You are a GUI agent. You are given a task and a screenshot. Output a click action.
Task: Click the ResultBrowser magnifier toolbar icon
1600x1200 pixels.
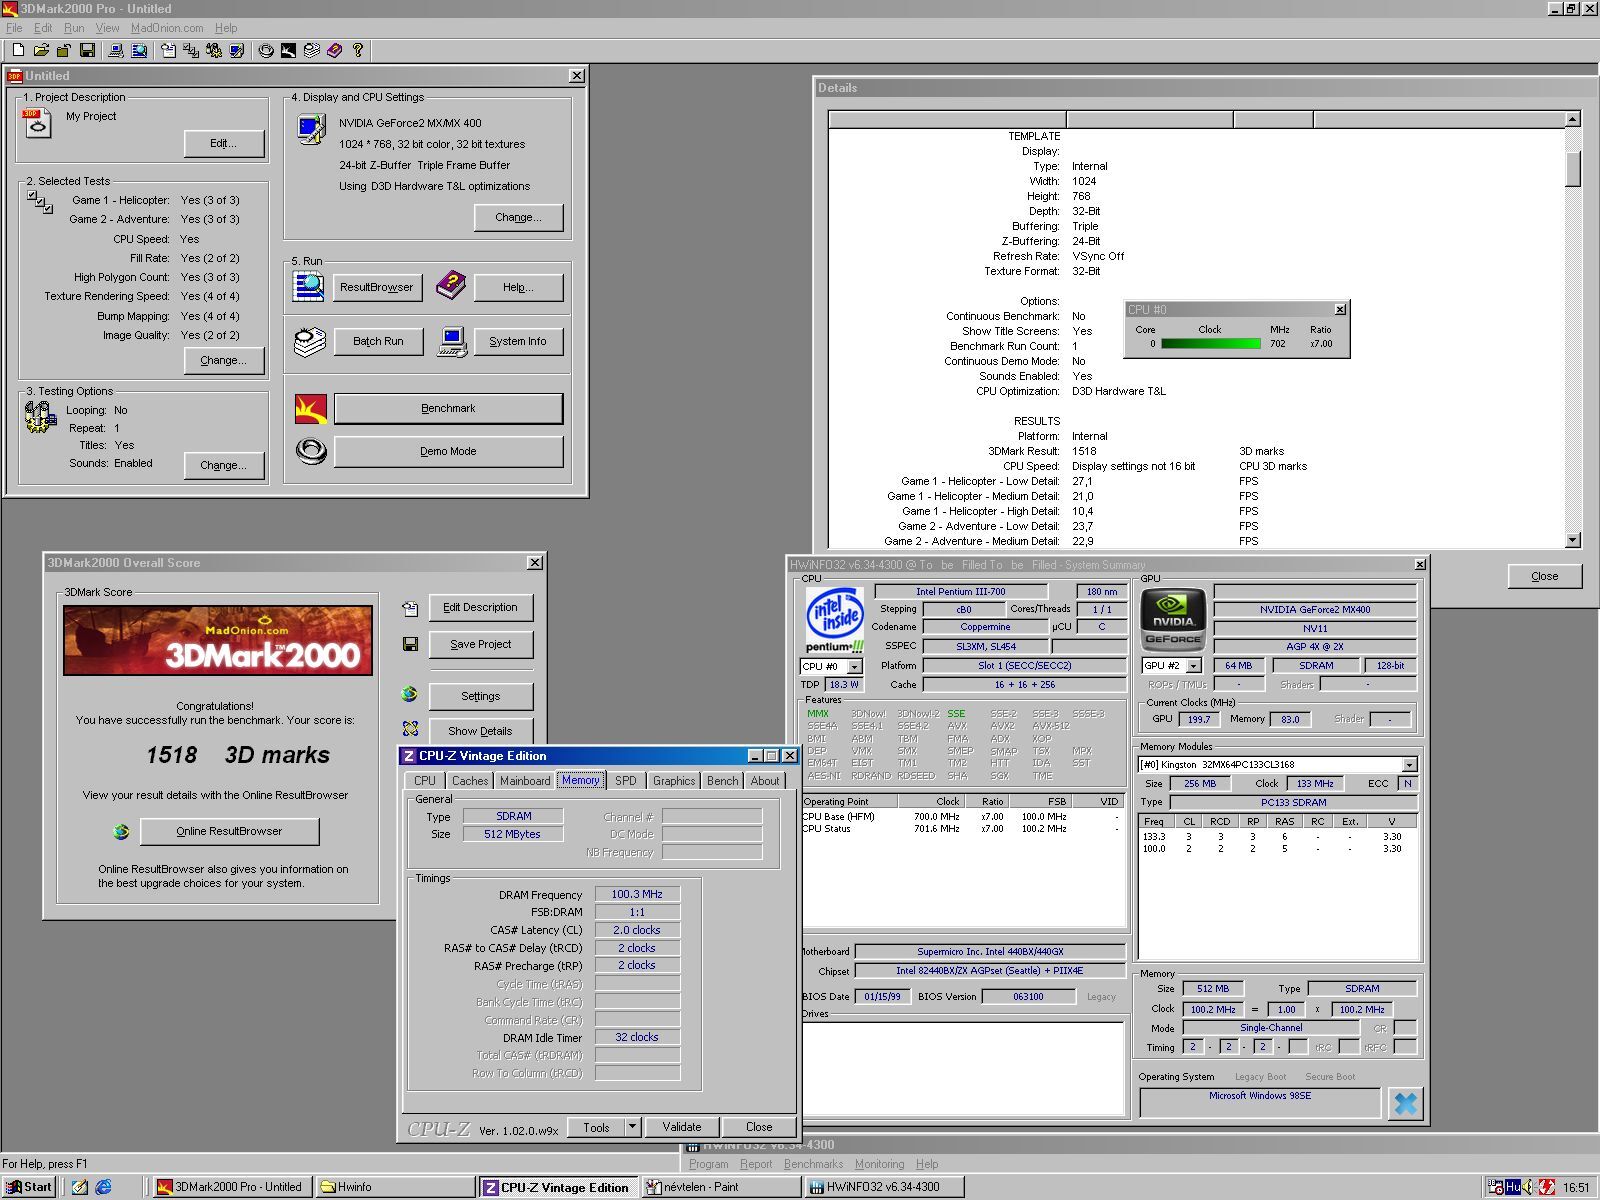click(x=139, y=50)
